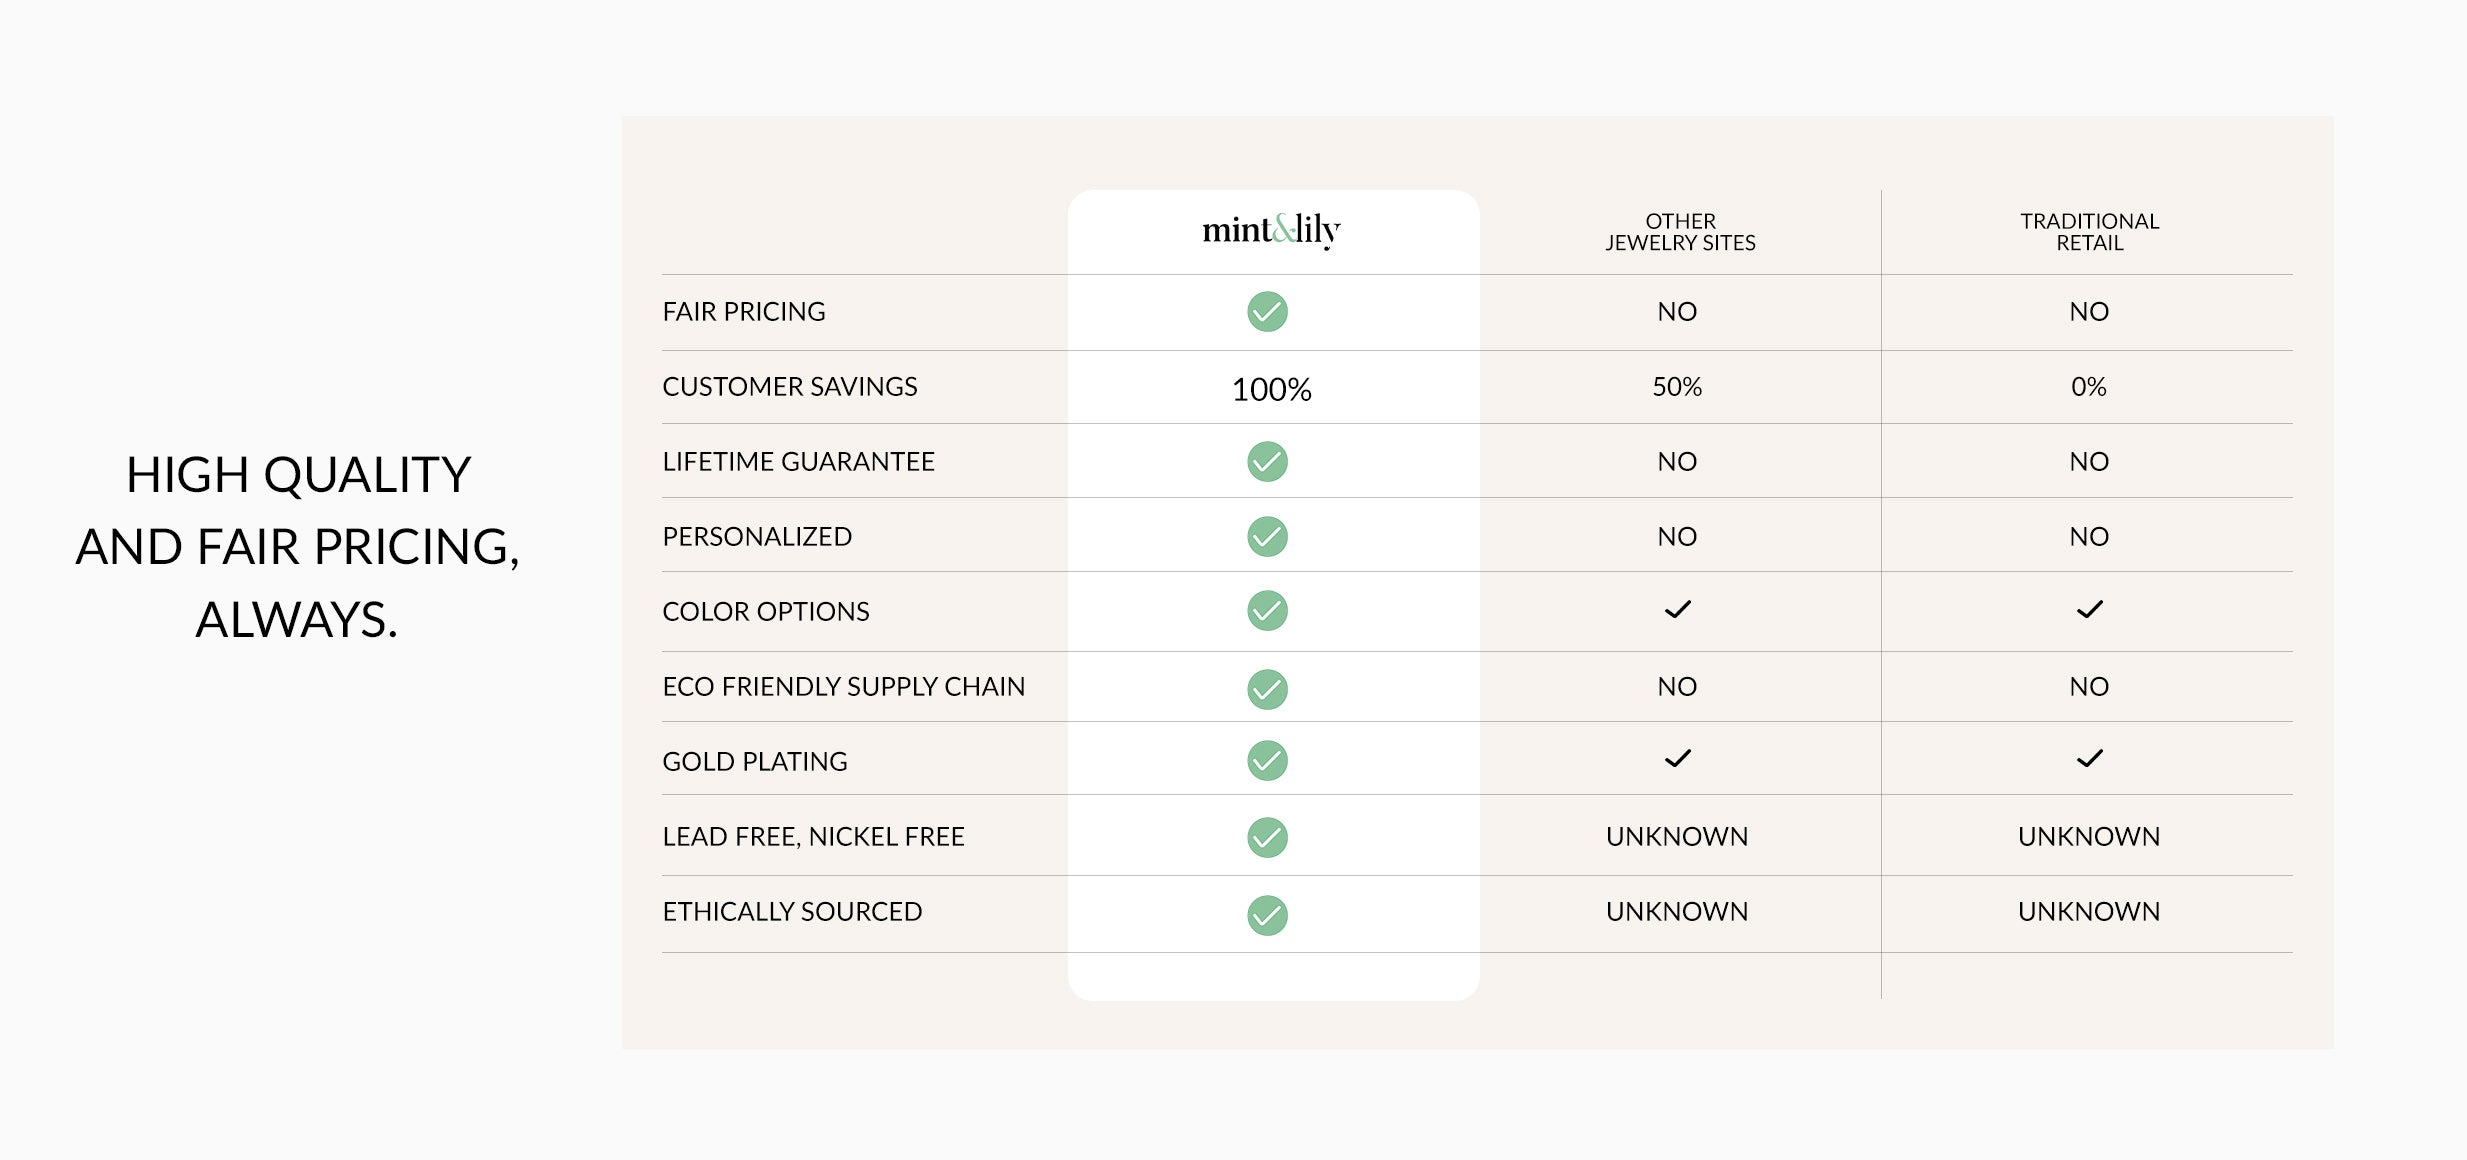The height and width of the screenshot is (1160, 2467).
Task: Click green checkmark in Fair Pricing row
Action: 1267,311
